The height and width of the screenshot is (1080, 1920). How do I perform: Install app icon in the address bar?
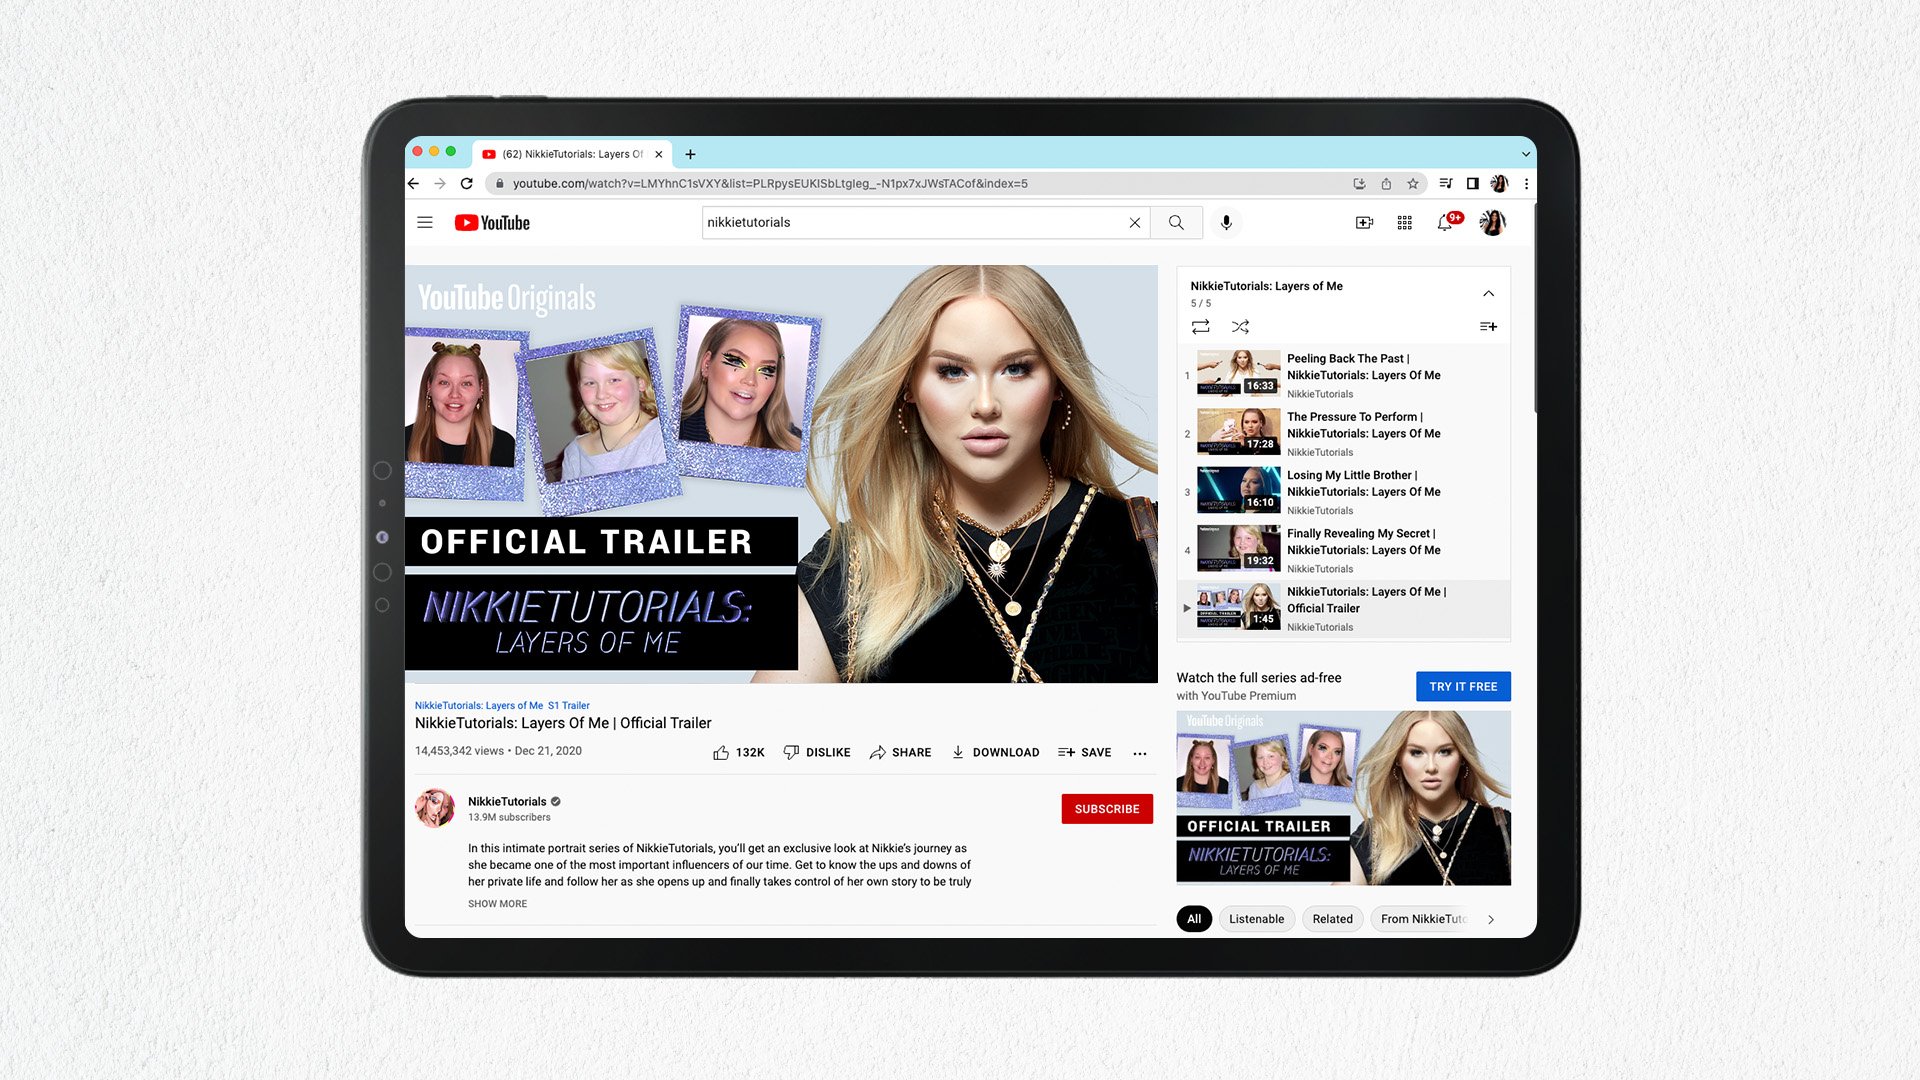pyautogui.click(x=1359, y=183)
